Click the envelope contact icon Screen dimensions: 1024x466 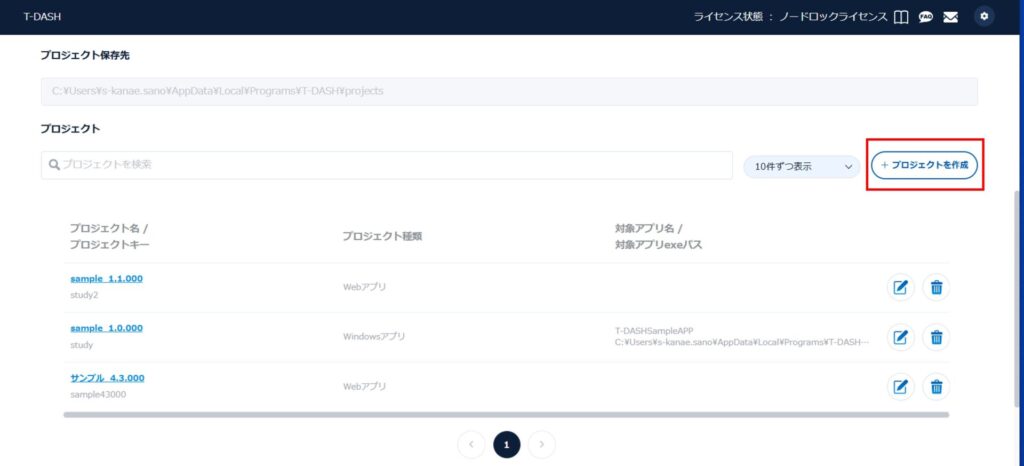pos(950,17)
